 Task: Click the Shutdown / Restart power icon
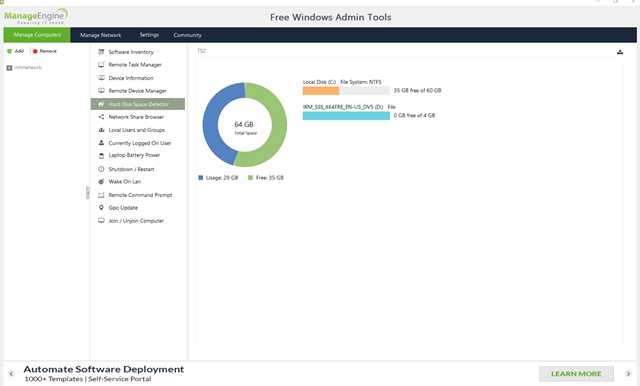(x=101, y=169)
